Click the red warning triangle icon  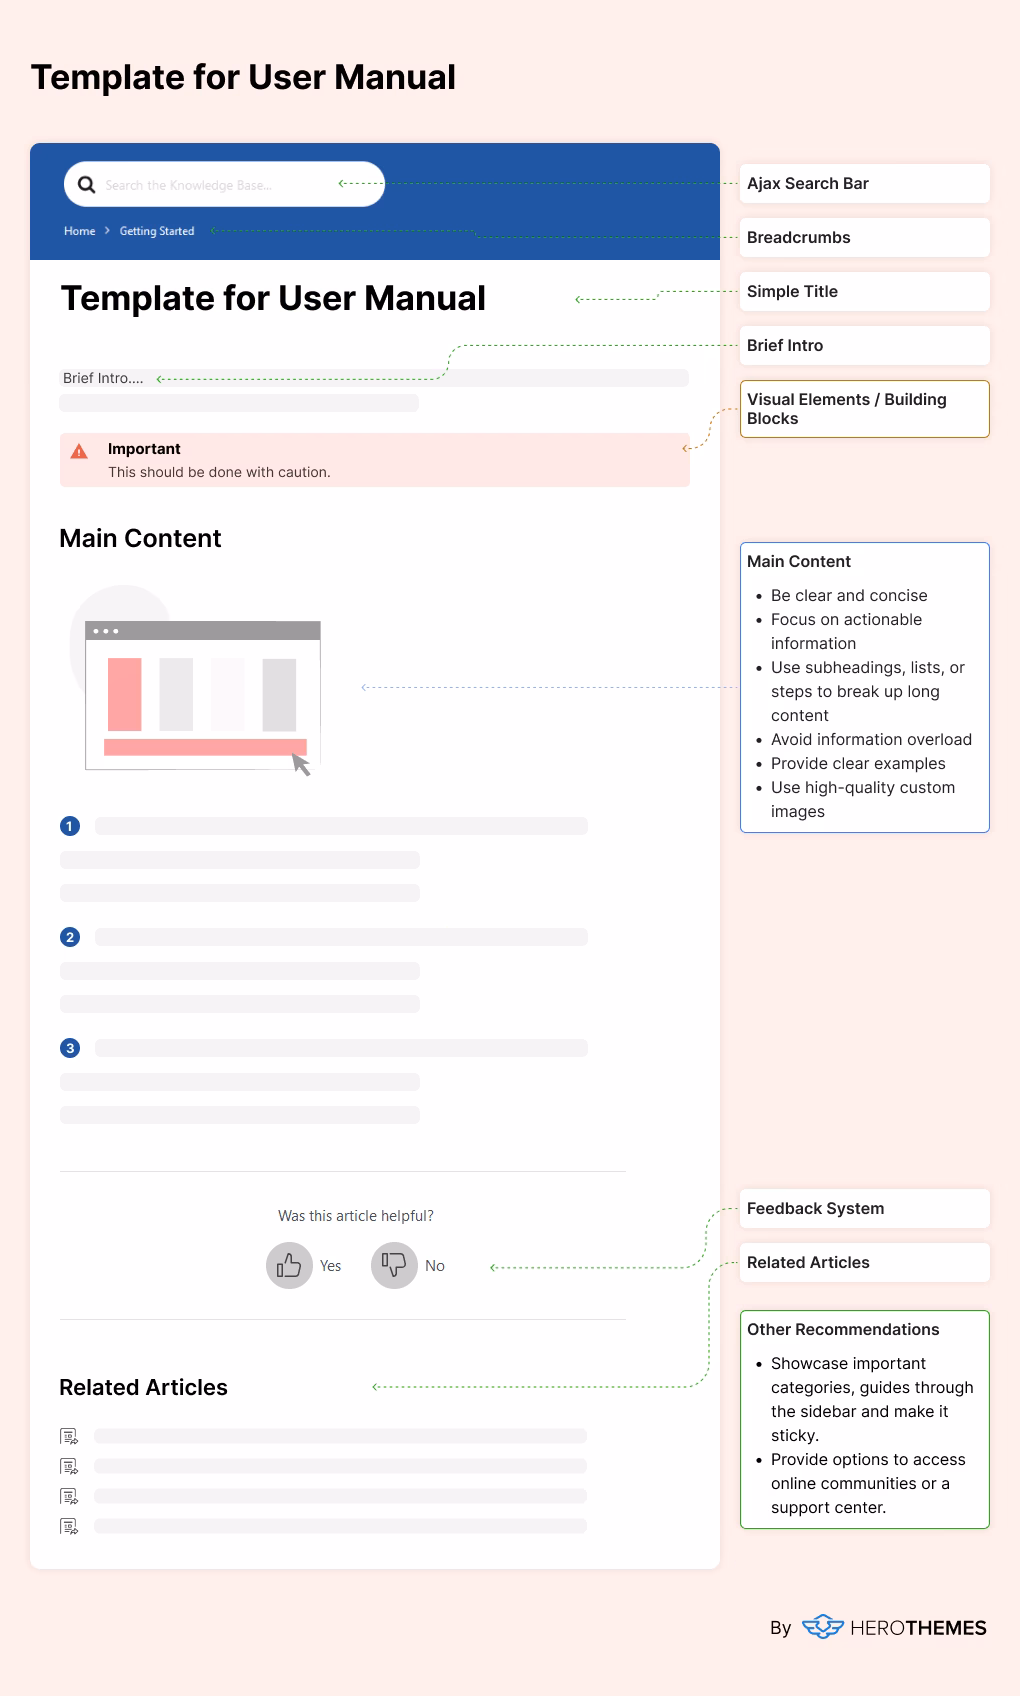[x=79, y=451]
